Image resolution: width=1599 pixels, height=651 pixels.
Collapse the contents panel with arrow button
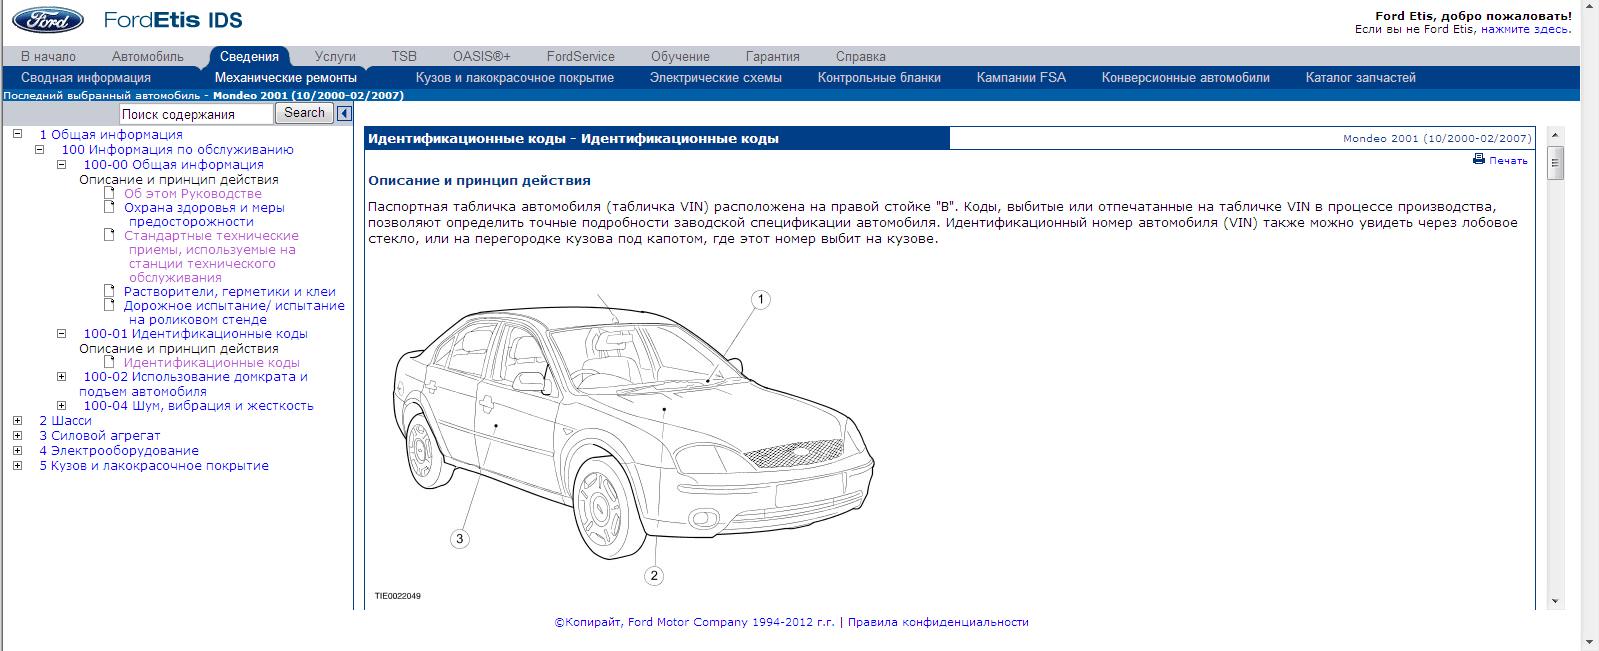(344, 114)
